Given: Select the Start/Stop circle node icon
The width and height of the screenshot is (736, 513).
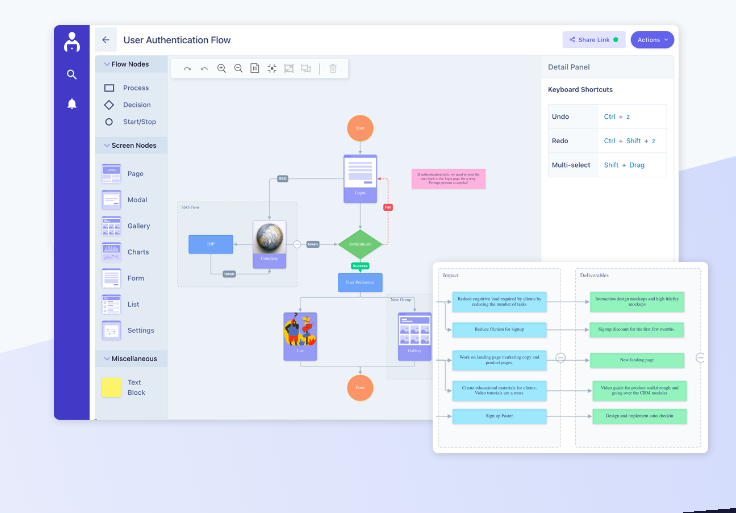Looking at the screenshot, I should click(109, 122).
